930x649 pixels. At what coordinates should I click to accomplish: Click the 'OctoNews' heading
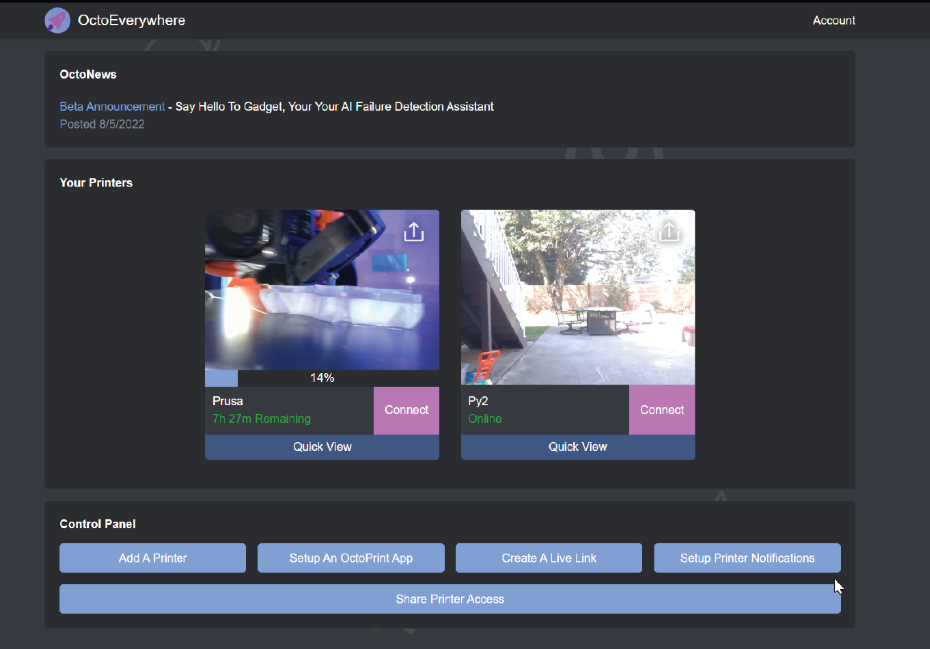(88, 74)
